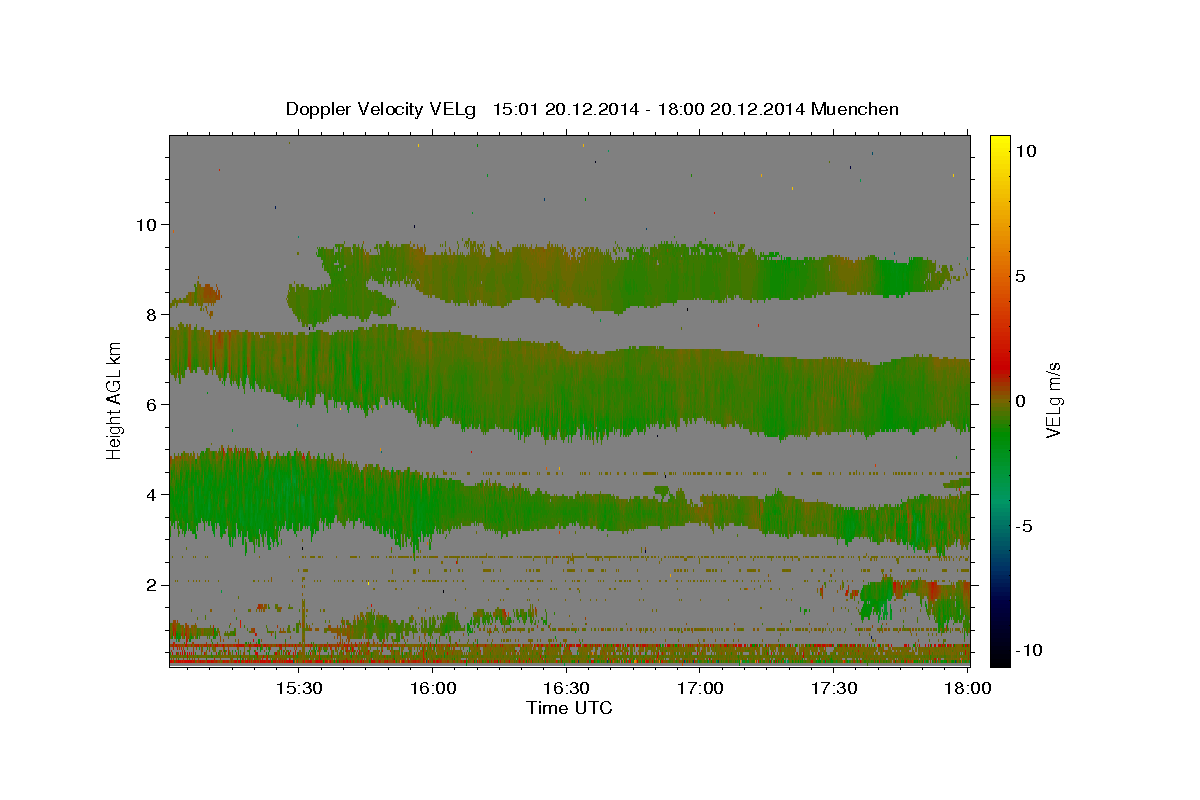The image size is (1200, 800).
Task: Click the 16:00 time tick label
Action: tap(432, 689)
